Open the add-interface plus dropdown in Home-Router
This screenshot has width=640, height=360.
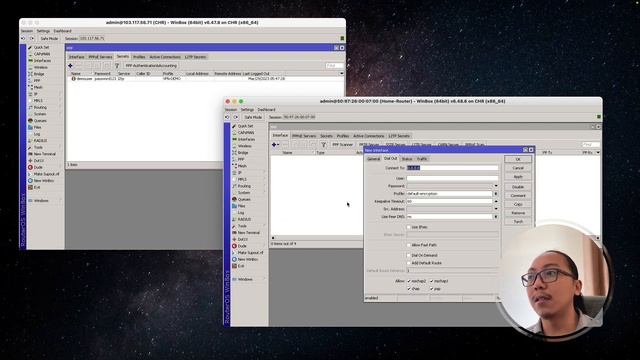[276, 144]
